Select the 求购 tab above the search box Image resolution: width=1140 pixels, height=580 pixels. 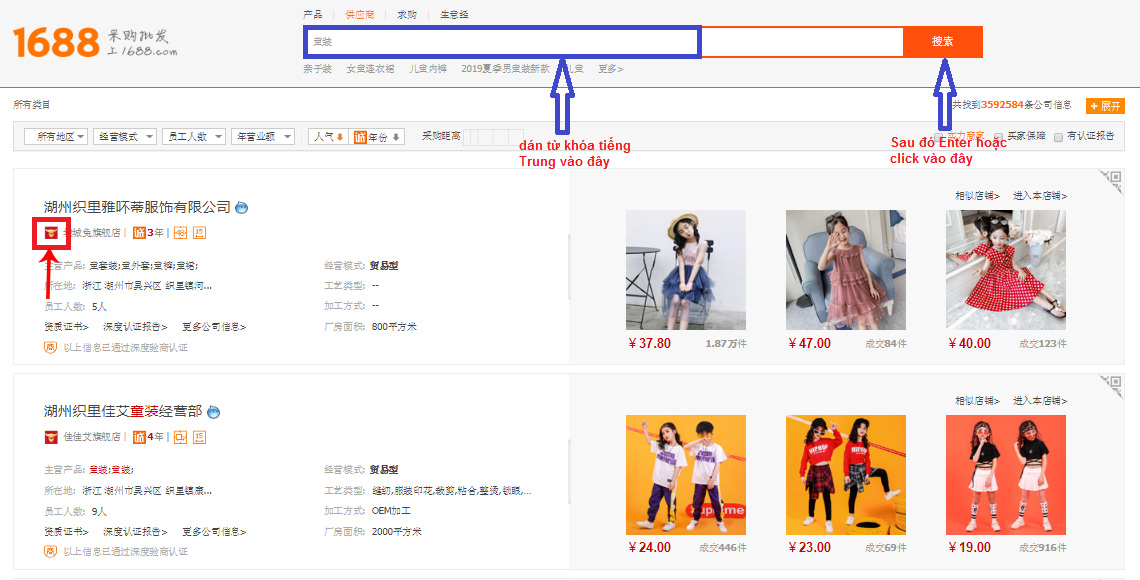click(x=407, y=15)
